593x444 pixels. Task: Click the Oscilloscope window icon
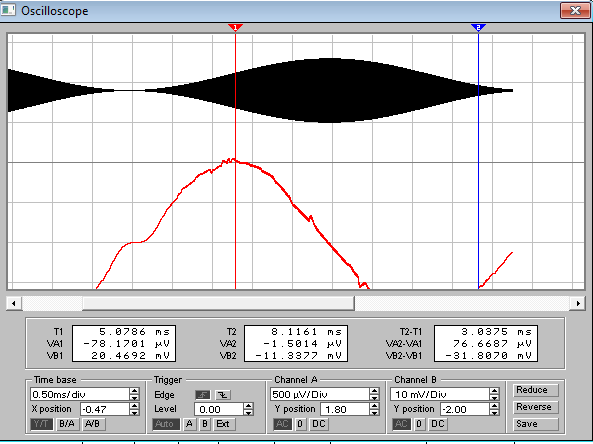[x=8, y=10]
